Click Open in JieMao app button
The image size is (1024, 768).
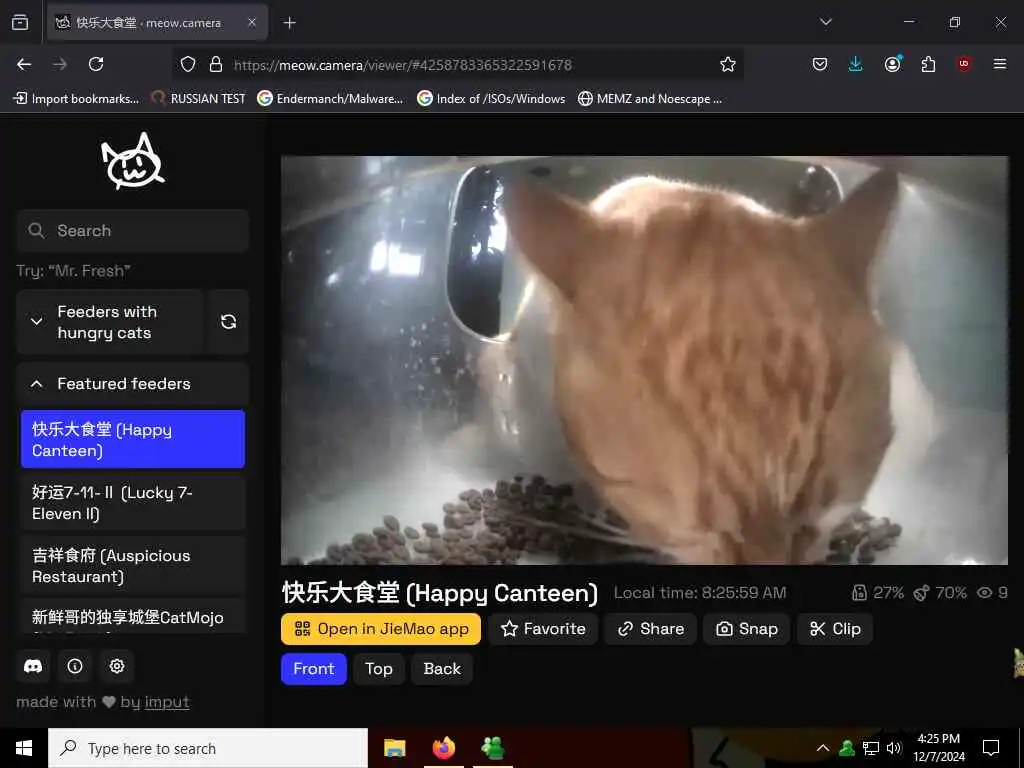[x=381, y=629]
